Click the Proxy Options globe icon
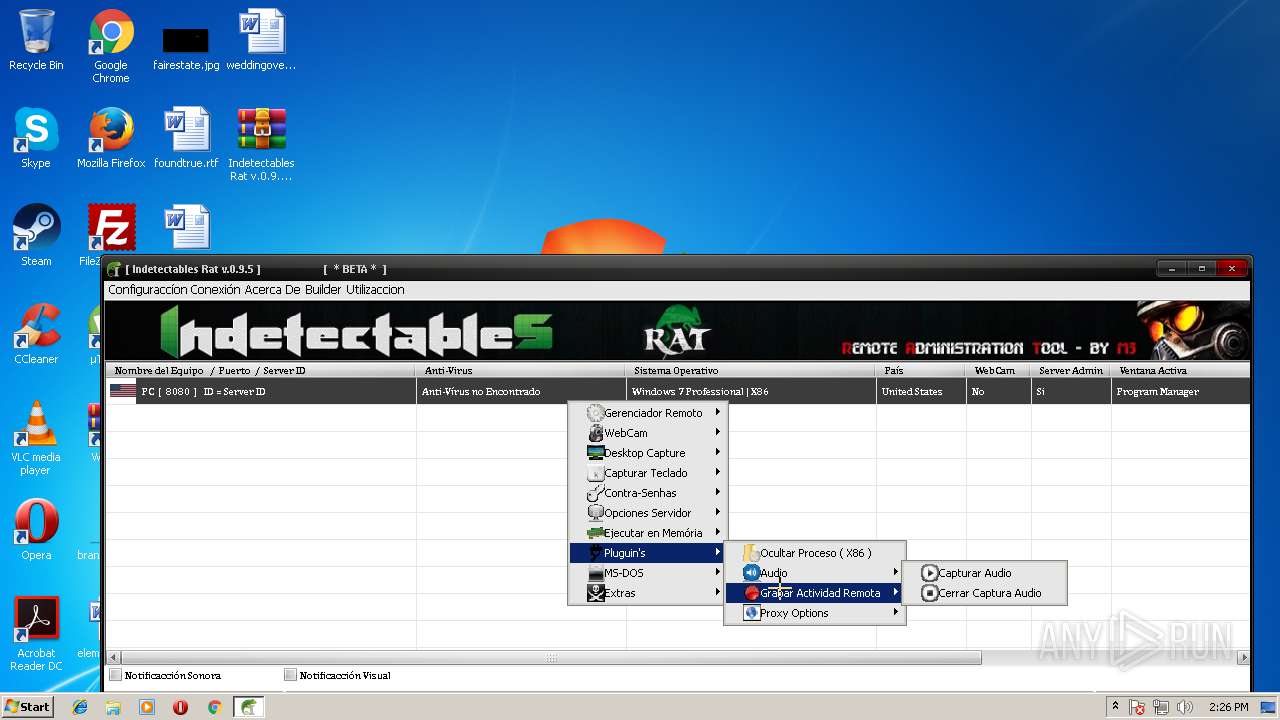1280x720 pixels. pos(751,613)
